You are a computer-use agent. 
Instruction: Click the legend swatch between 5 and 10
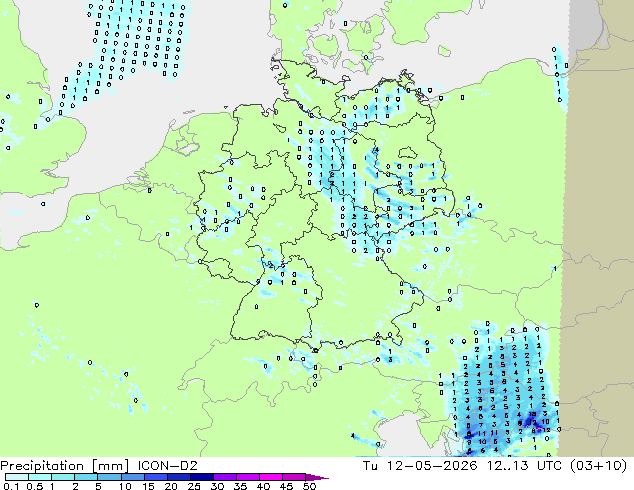point(109,477)
